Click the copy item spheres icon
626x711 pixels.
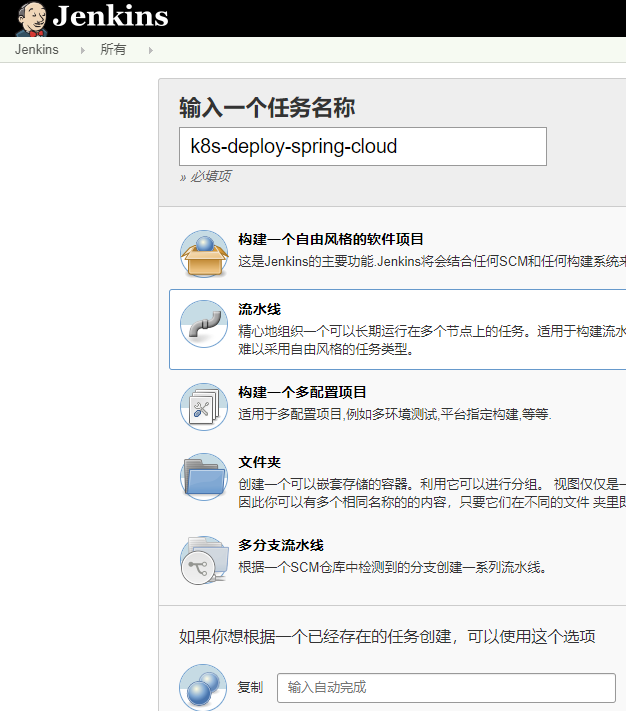coord(203,687)
